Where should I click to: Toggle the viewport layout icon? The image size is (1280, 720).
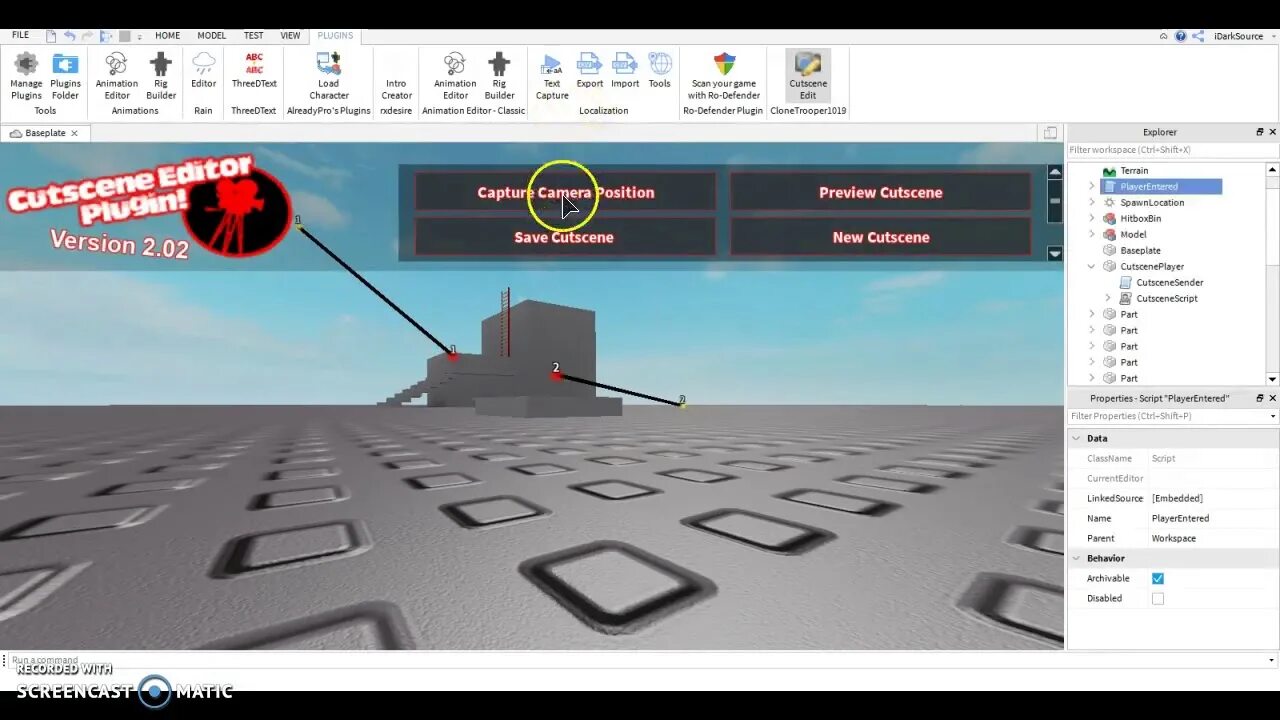[1050, 132]
